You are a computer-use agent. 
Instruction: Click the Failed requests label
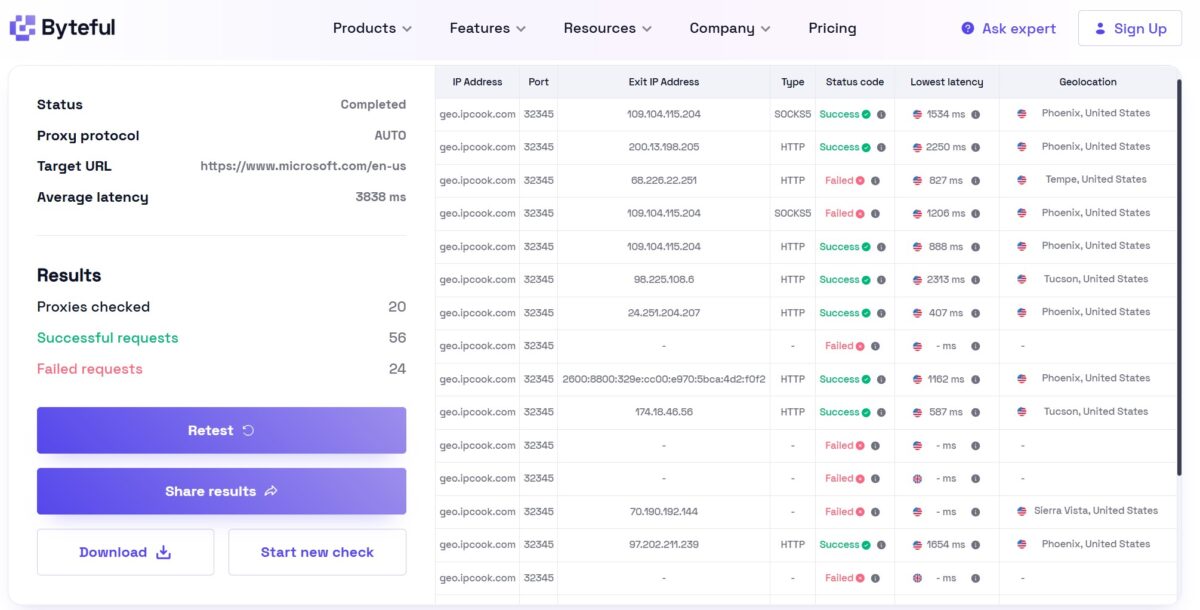90,369
